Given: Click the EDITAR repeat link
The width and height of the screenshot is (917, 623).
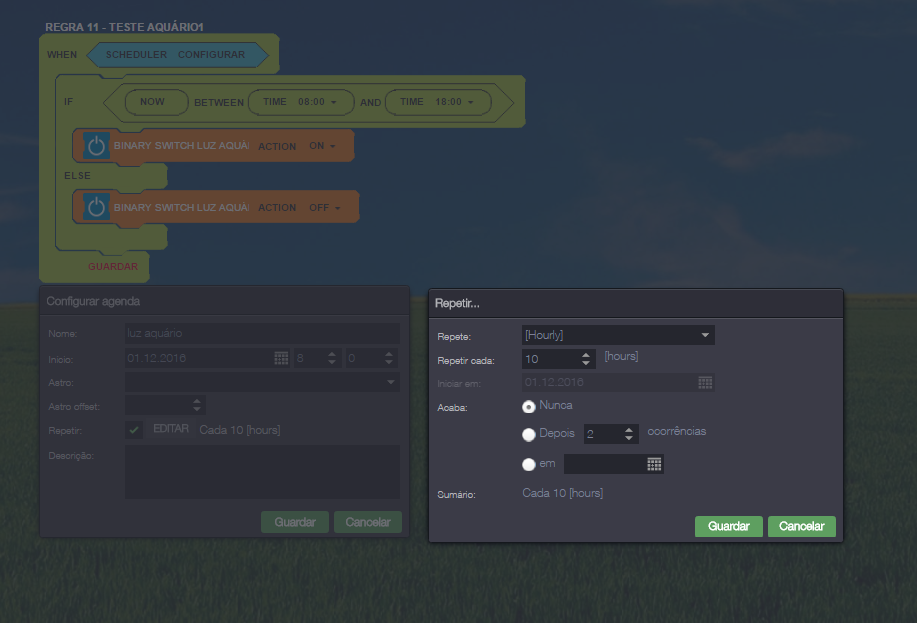Looking at the screenshot, I should point(170,429).
